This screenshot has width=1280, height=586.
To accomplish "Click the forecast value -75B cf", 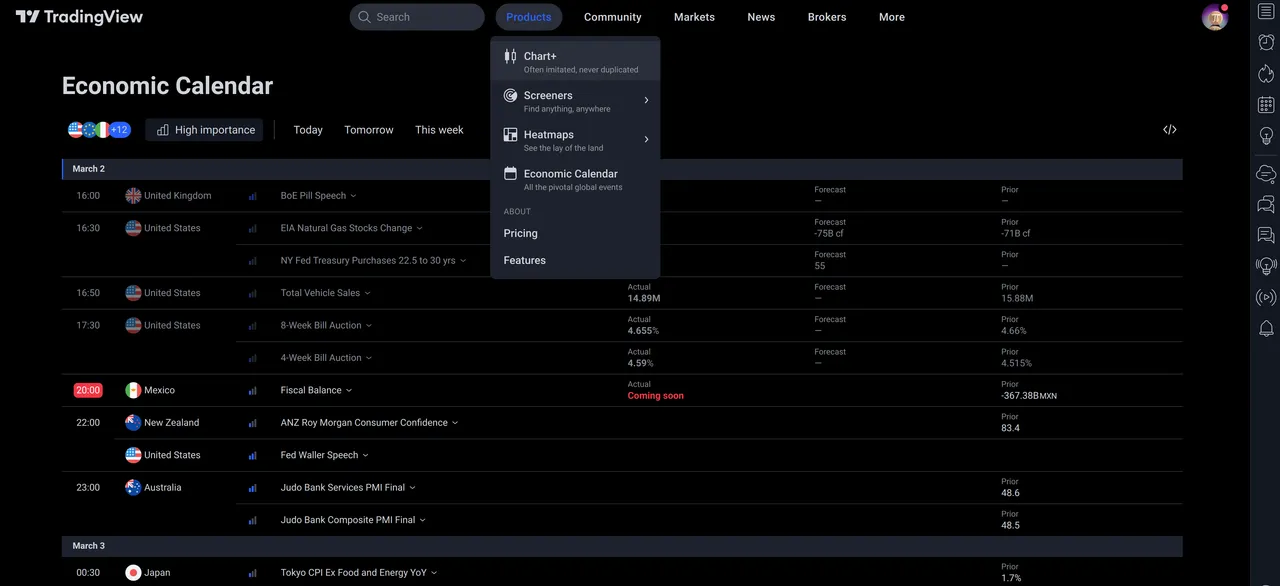I will pyautogui.click(x=829, y=233).
